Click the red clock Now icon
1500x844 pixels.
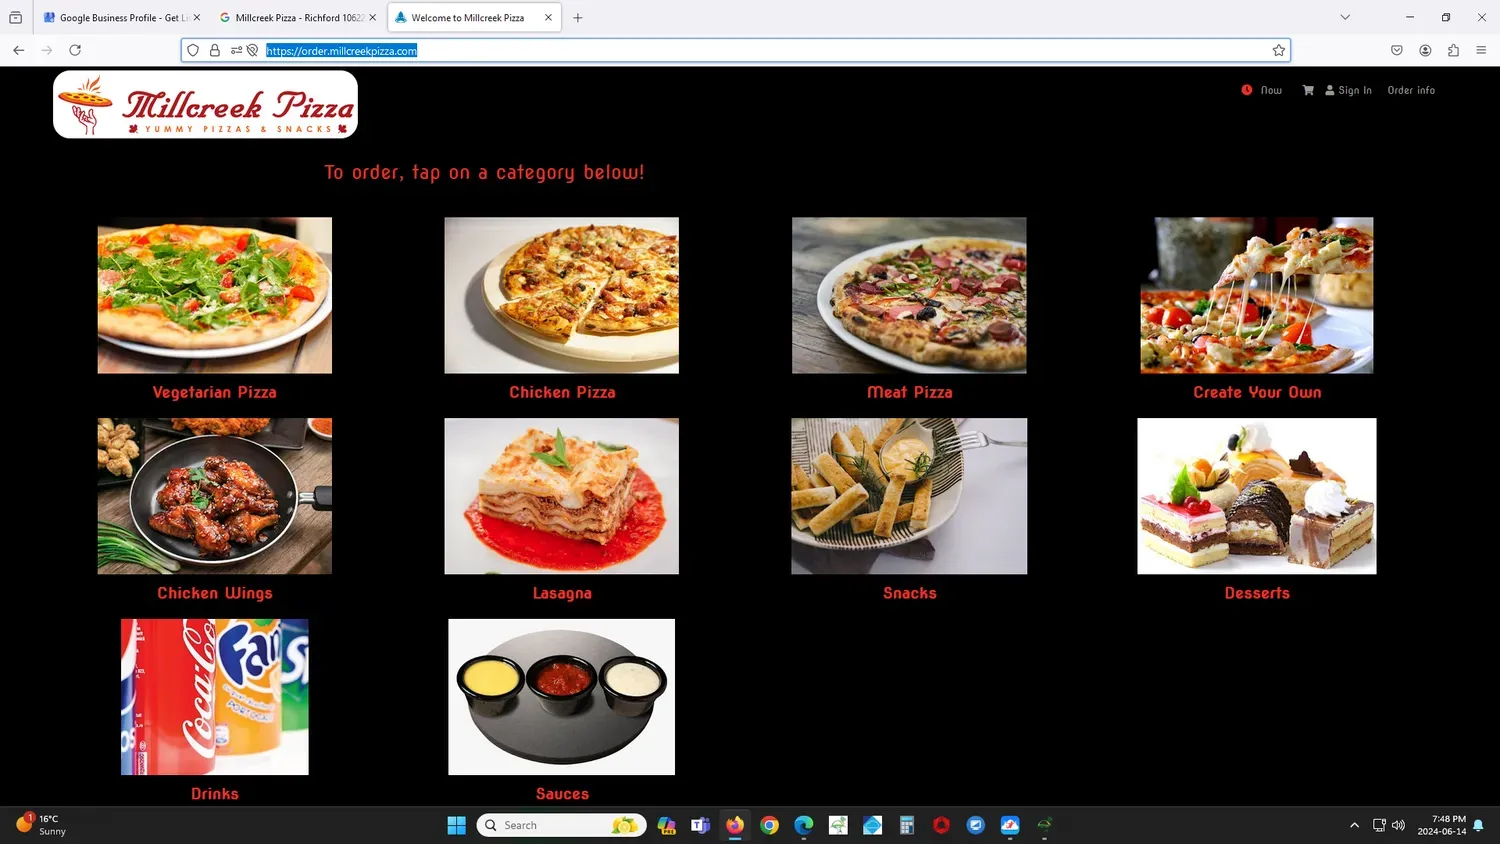pos(1247,90)
